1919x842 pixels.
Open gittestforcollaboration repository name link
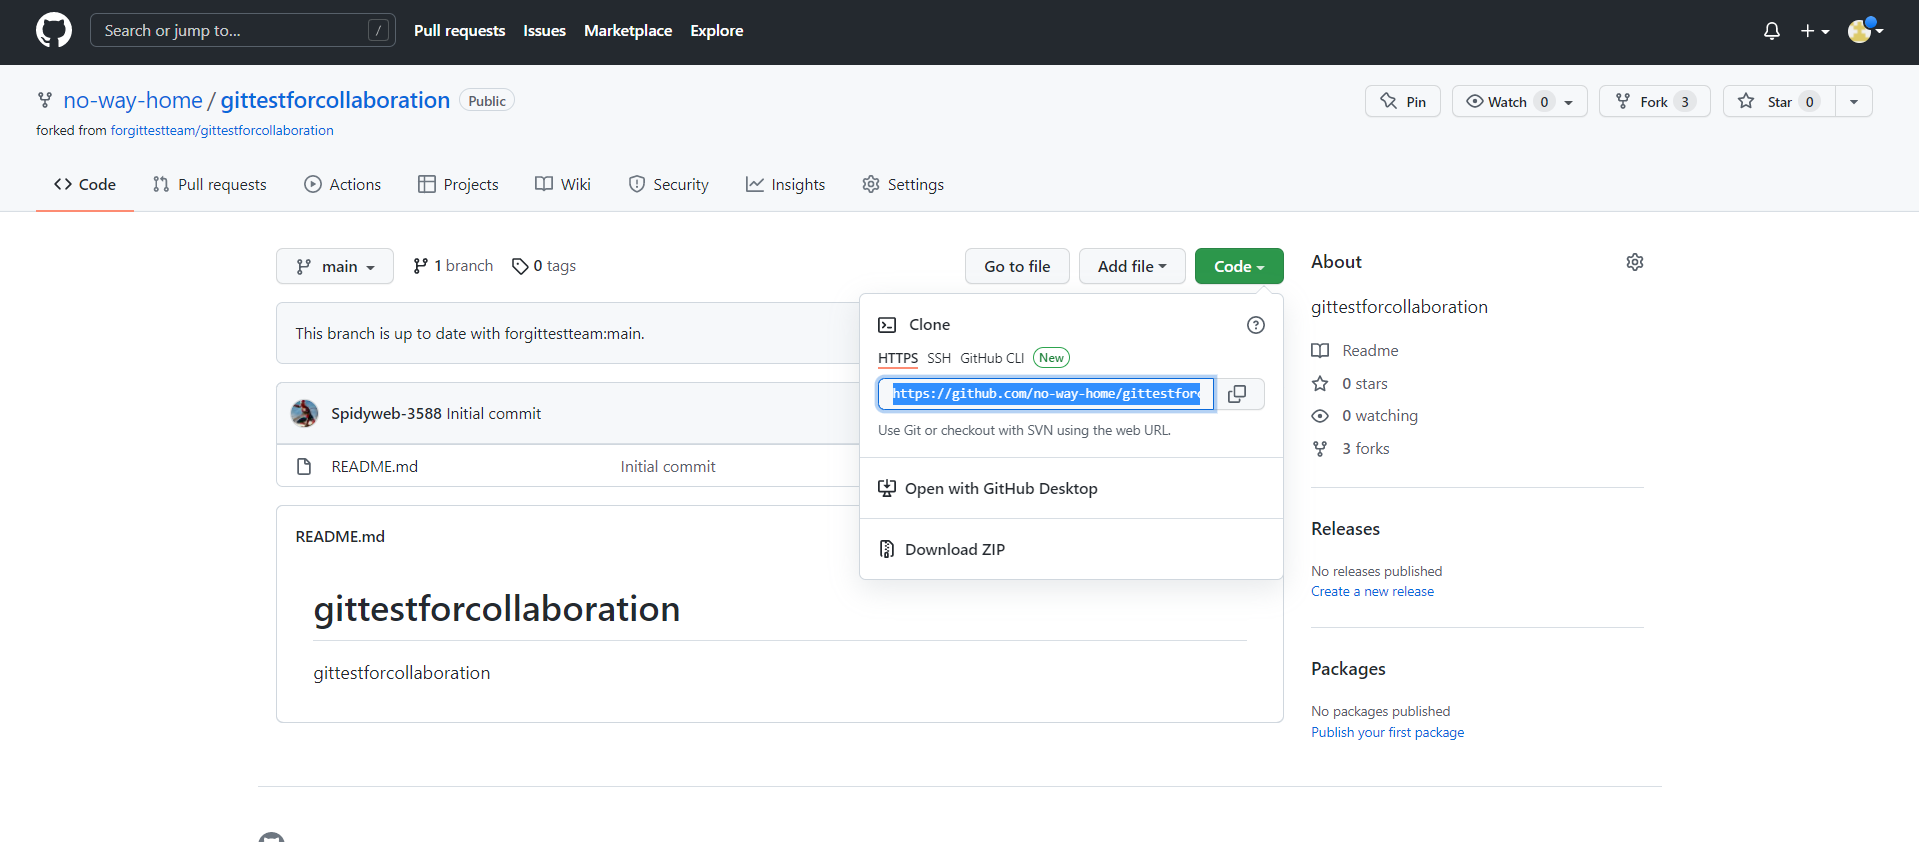click(335, 100)
